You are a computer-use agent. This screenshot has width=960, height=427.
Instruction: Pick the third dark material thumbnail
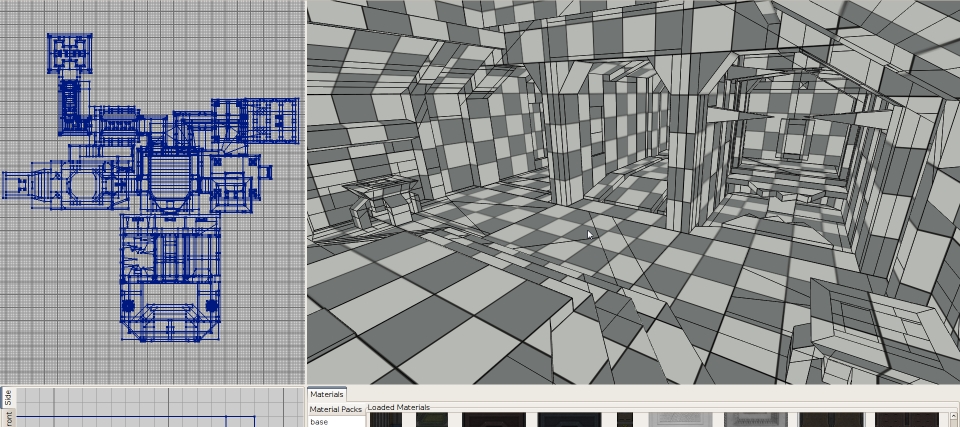click(493, 420)
